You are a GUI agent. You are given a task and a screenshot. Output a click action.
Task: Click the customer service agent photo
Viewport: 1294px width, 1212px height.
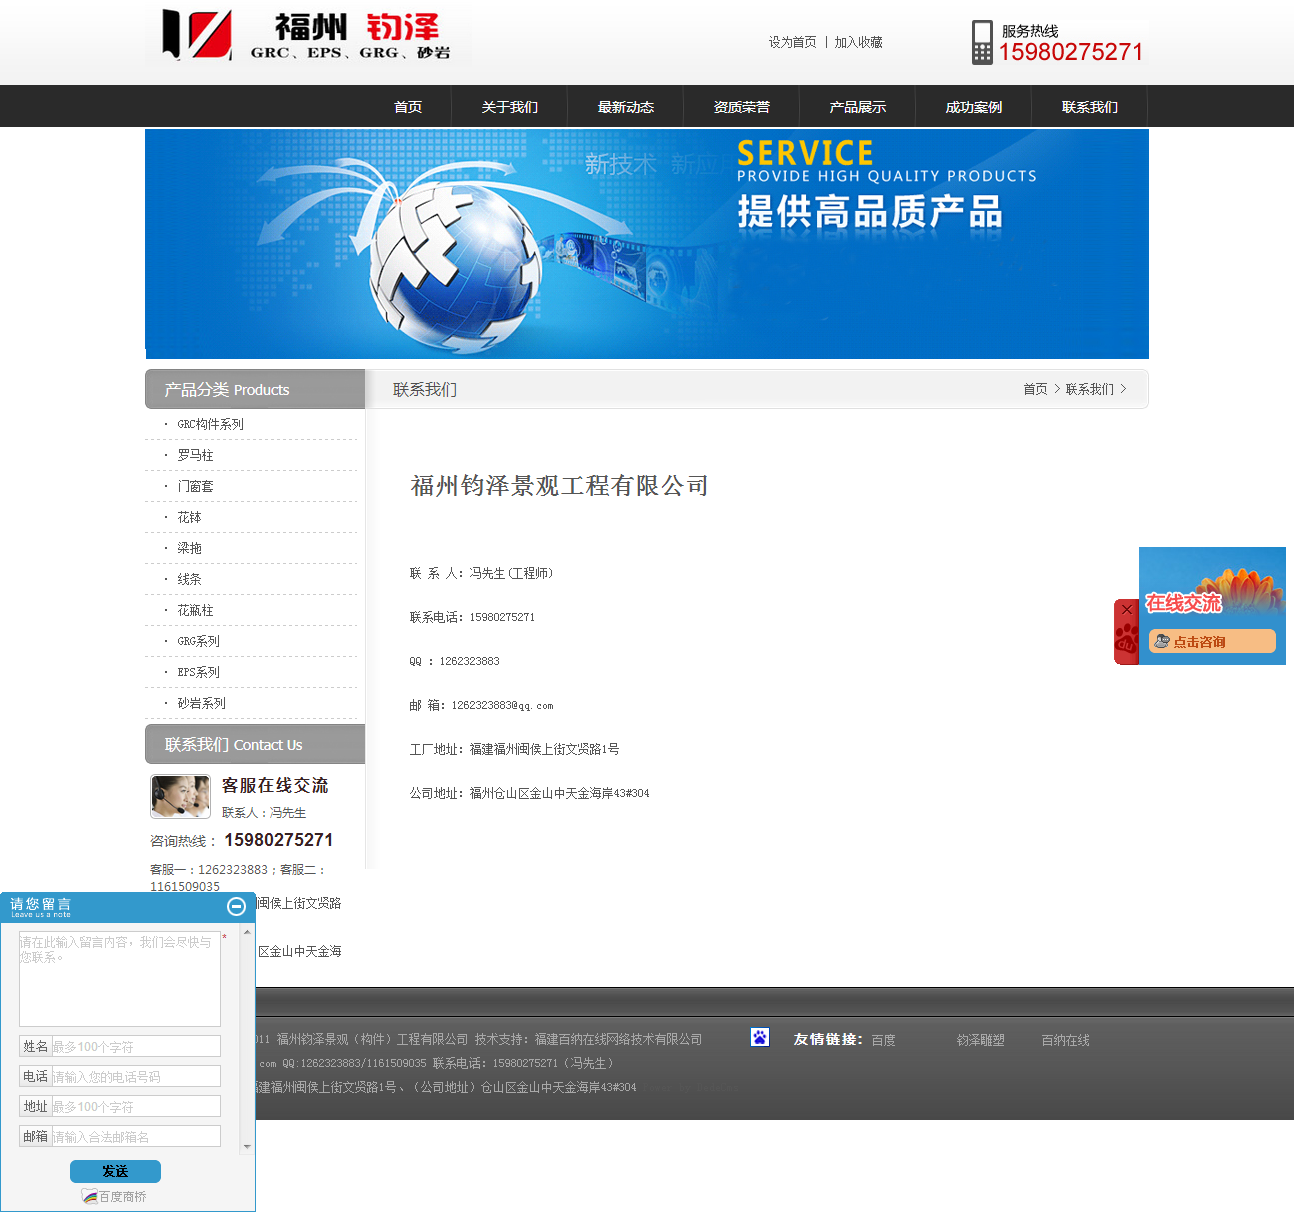(x=180, y=797)
